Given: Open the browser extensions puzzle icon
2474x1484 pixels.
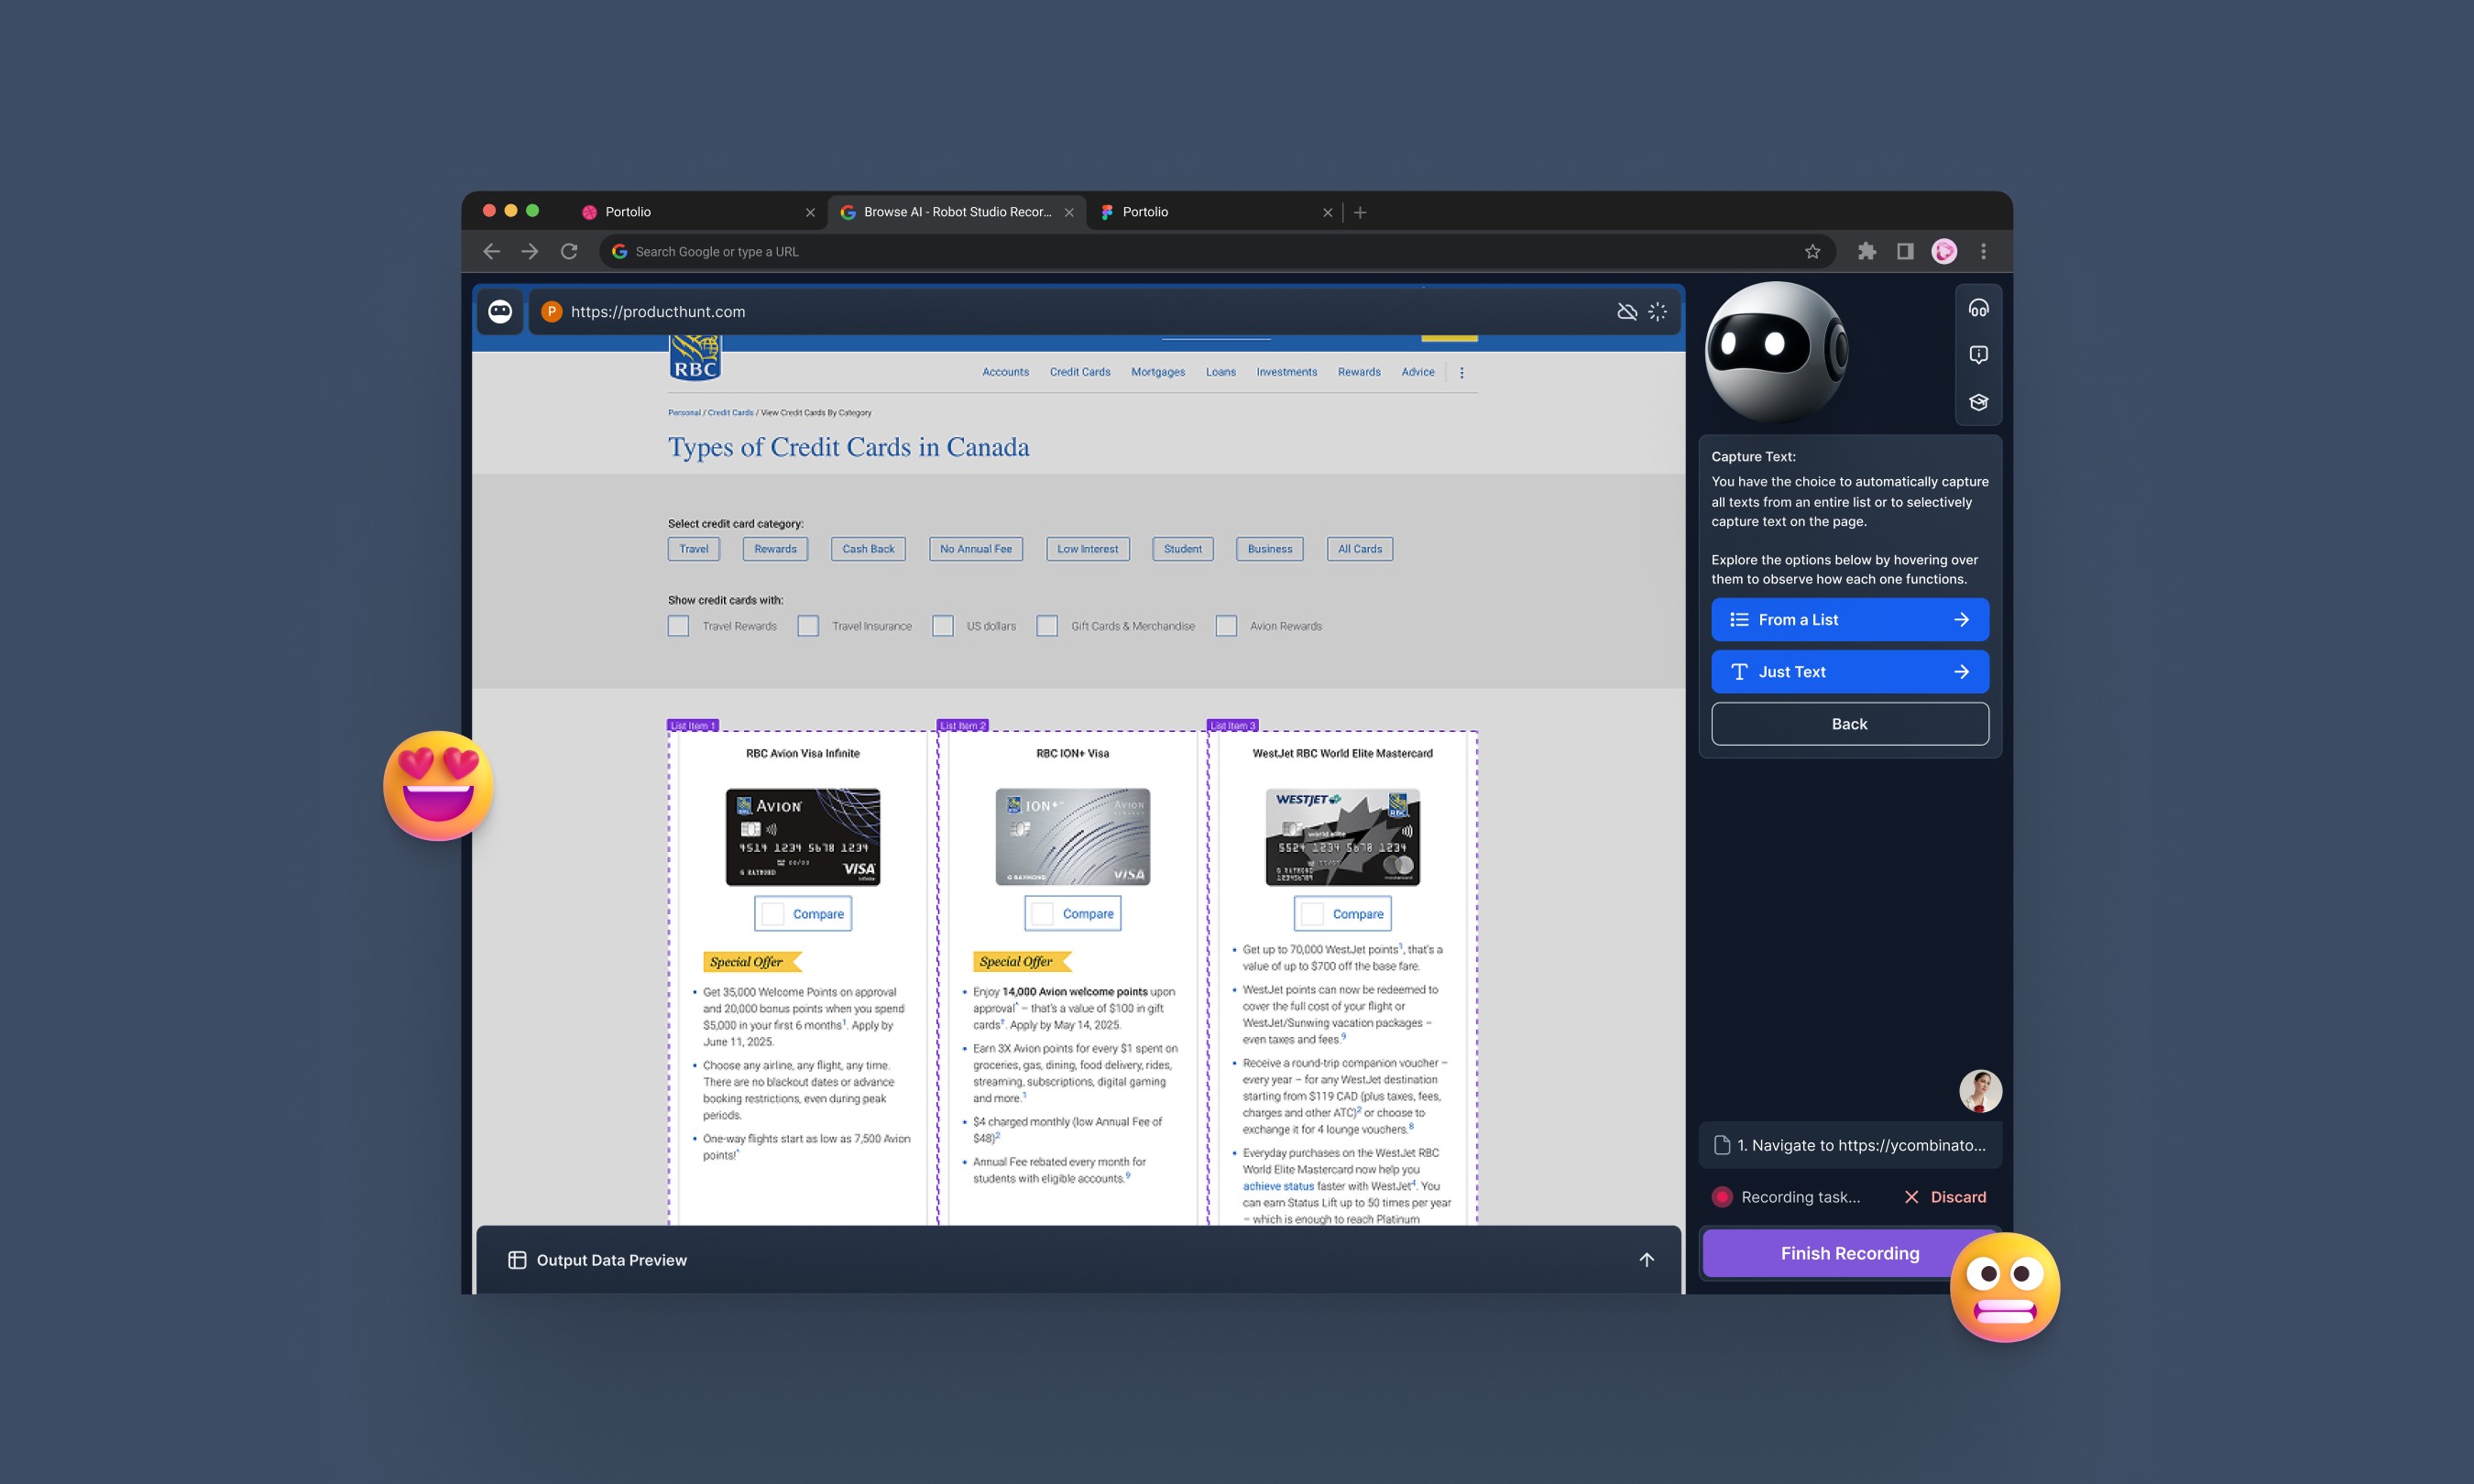Looking at the screenshot, I should (1866, 252).
